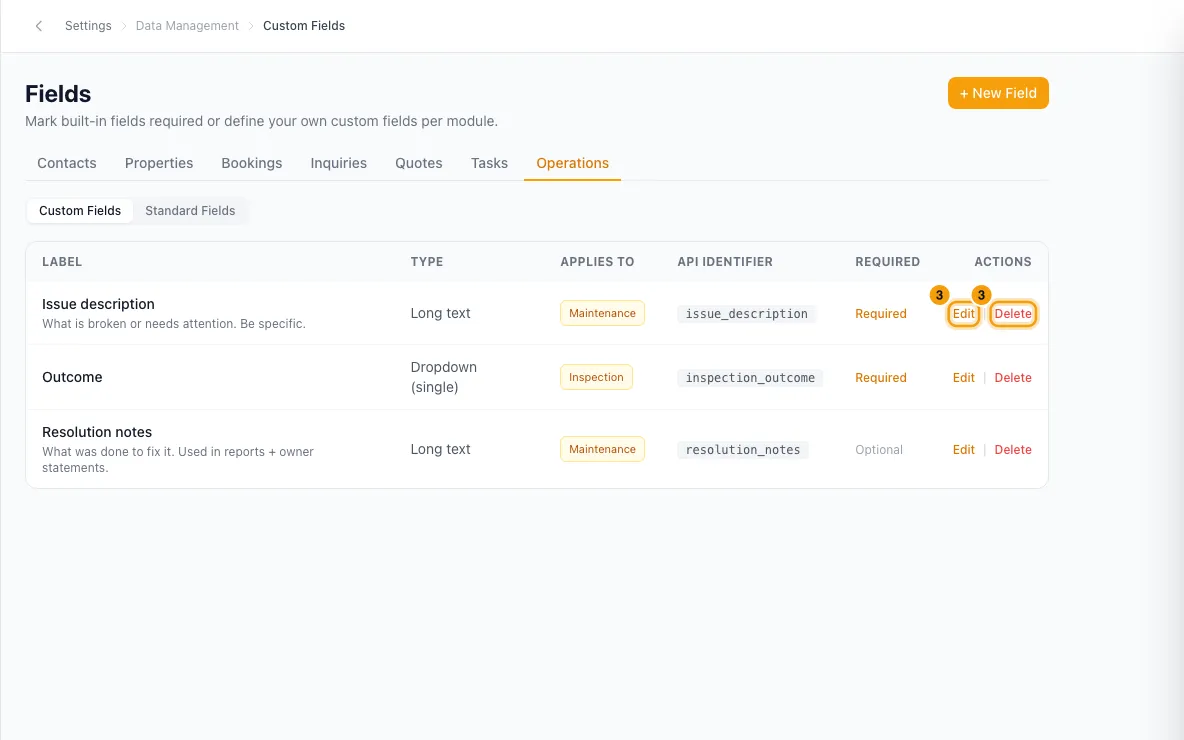
Task: Click Optional status for Resolution notes
Action: (878, 449)
